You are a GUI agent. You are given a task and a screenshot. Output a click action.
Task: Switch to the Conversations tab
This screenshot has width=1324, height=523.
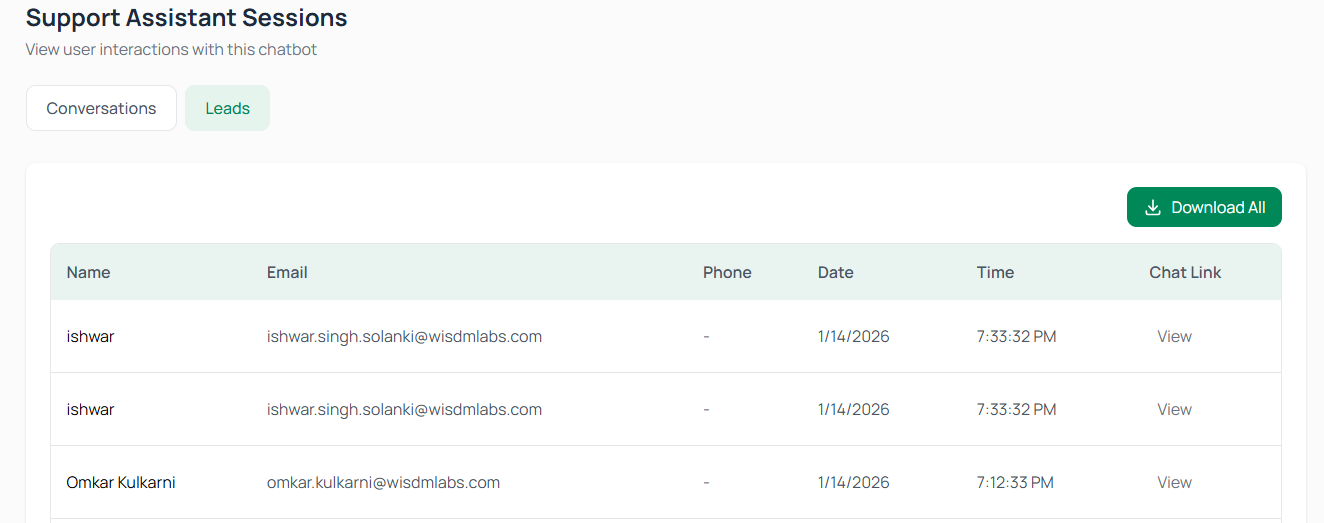click(x=101, y=108)
